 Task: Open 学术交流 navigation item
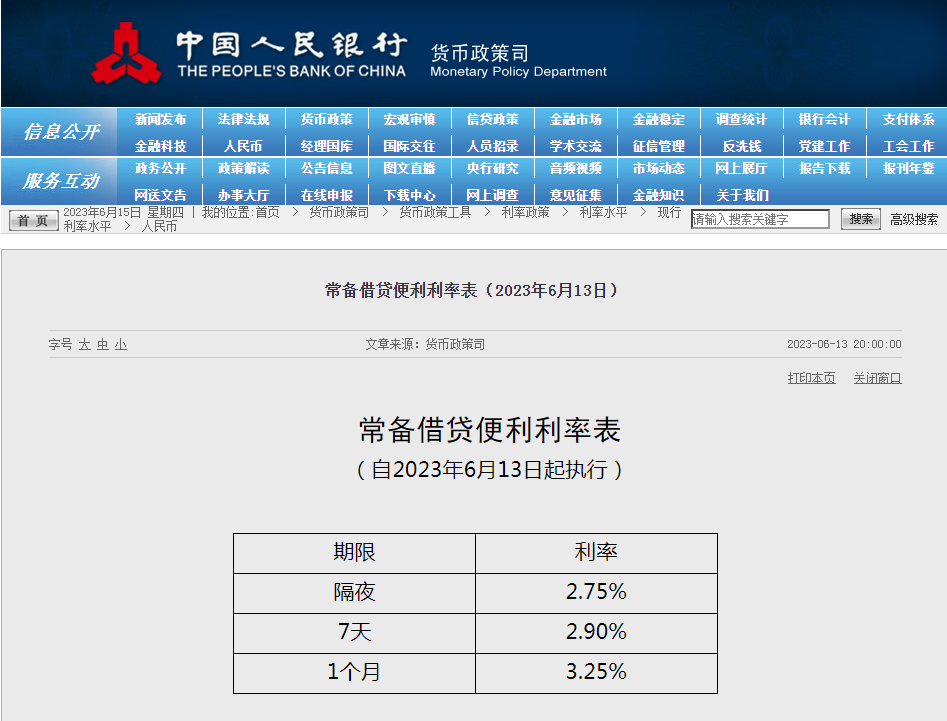coord(576,146)
